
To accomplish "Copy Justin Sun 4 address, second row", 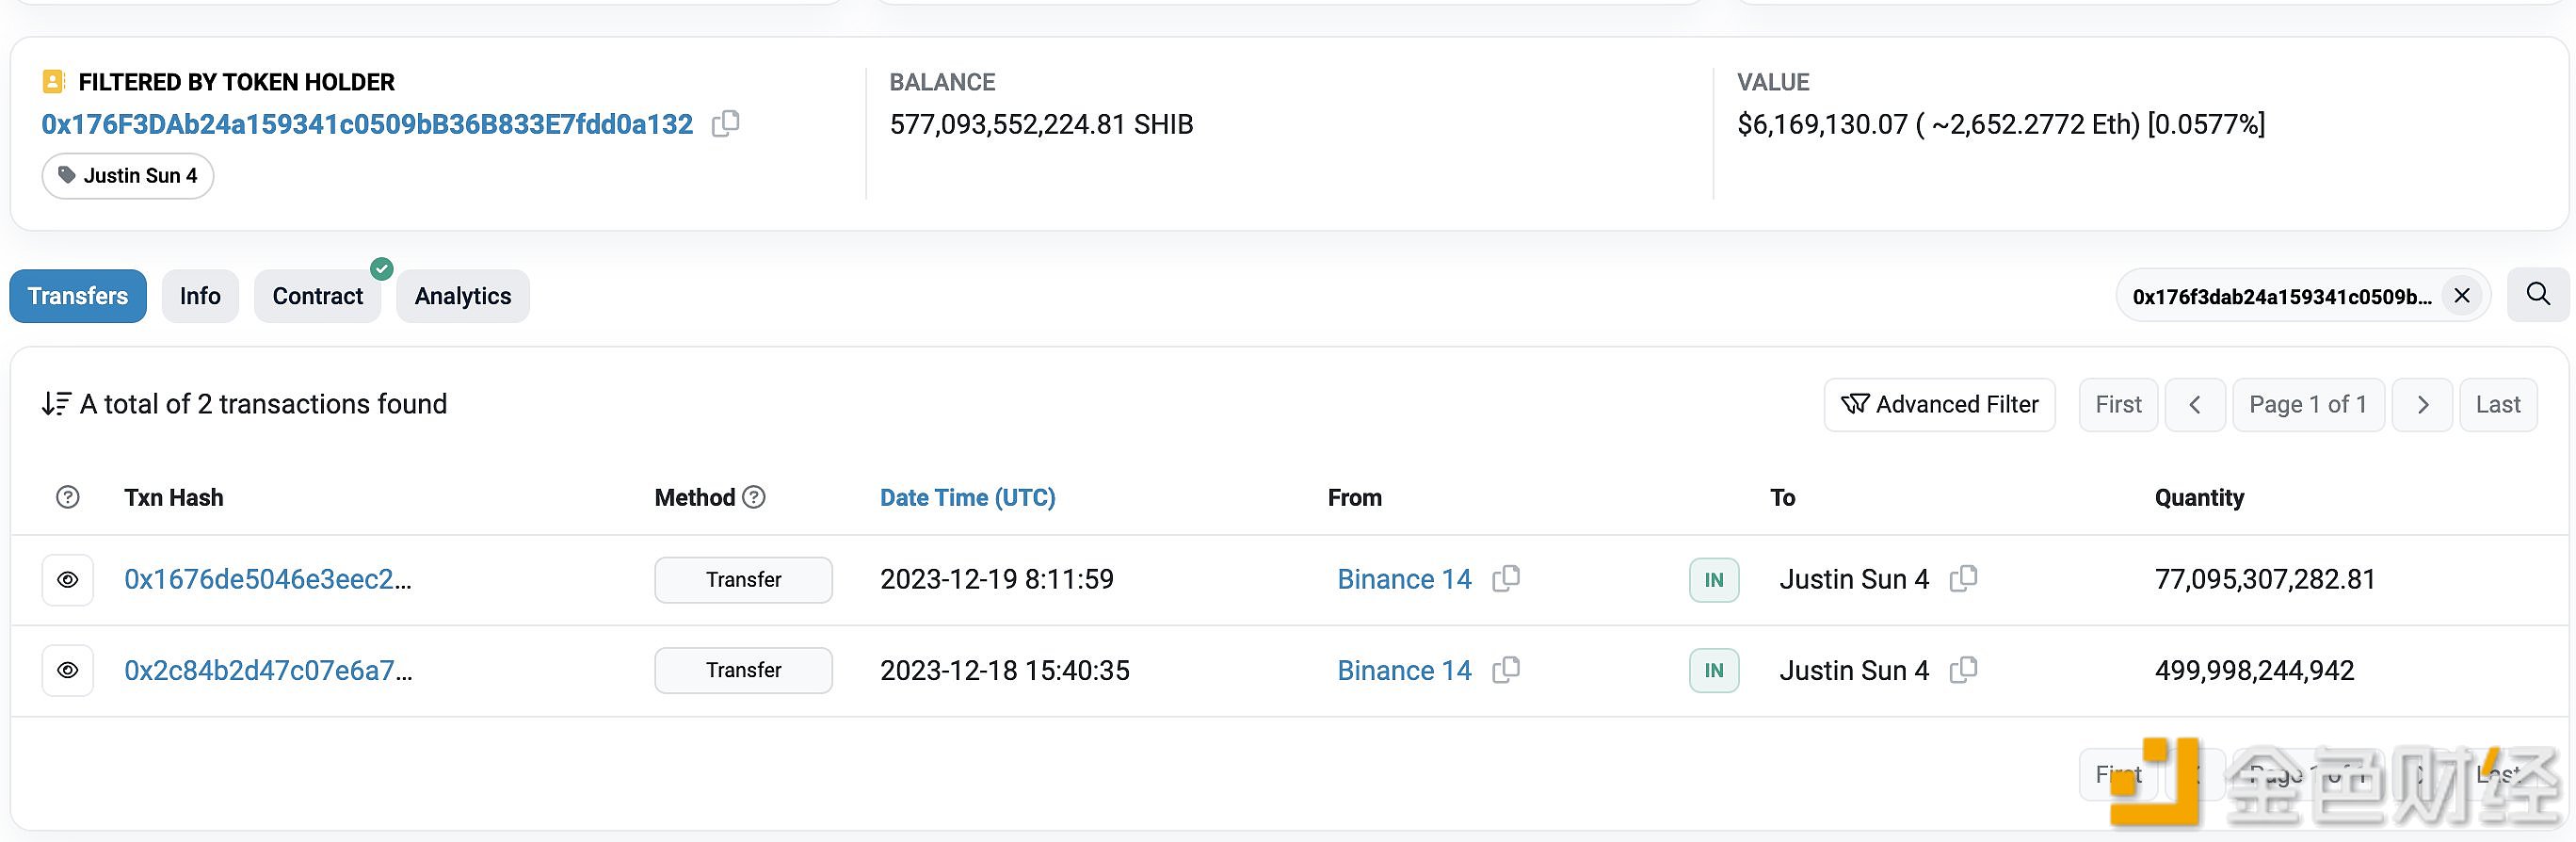I will [x=1963, y=670].
